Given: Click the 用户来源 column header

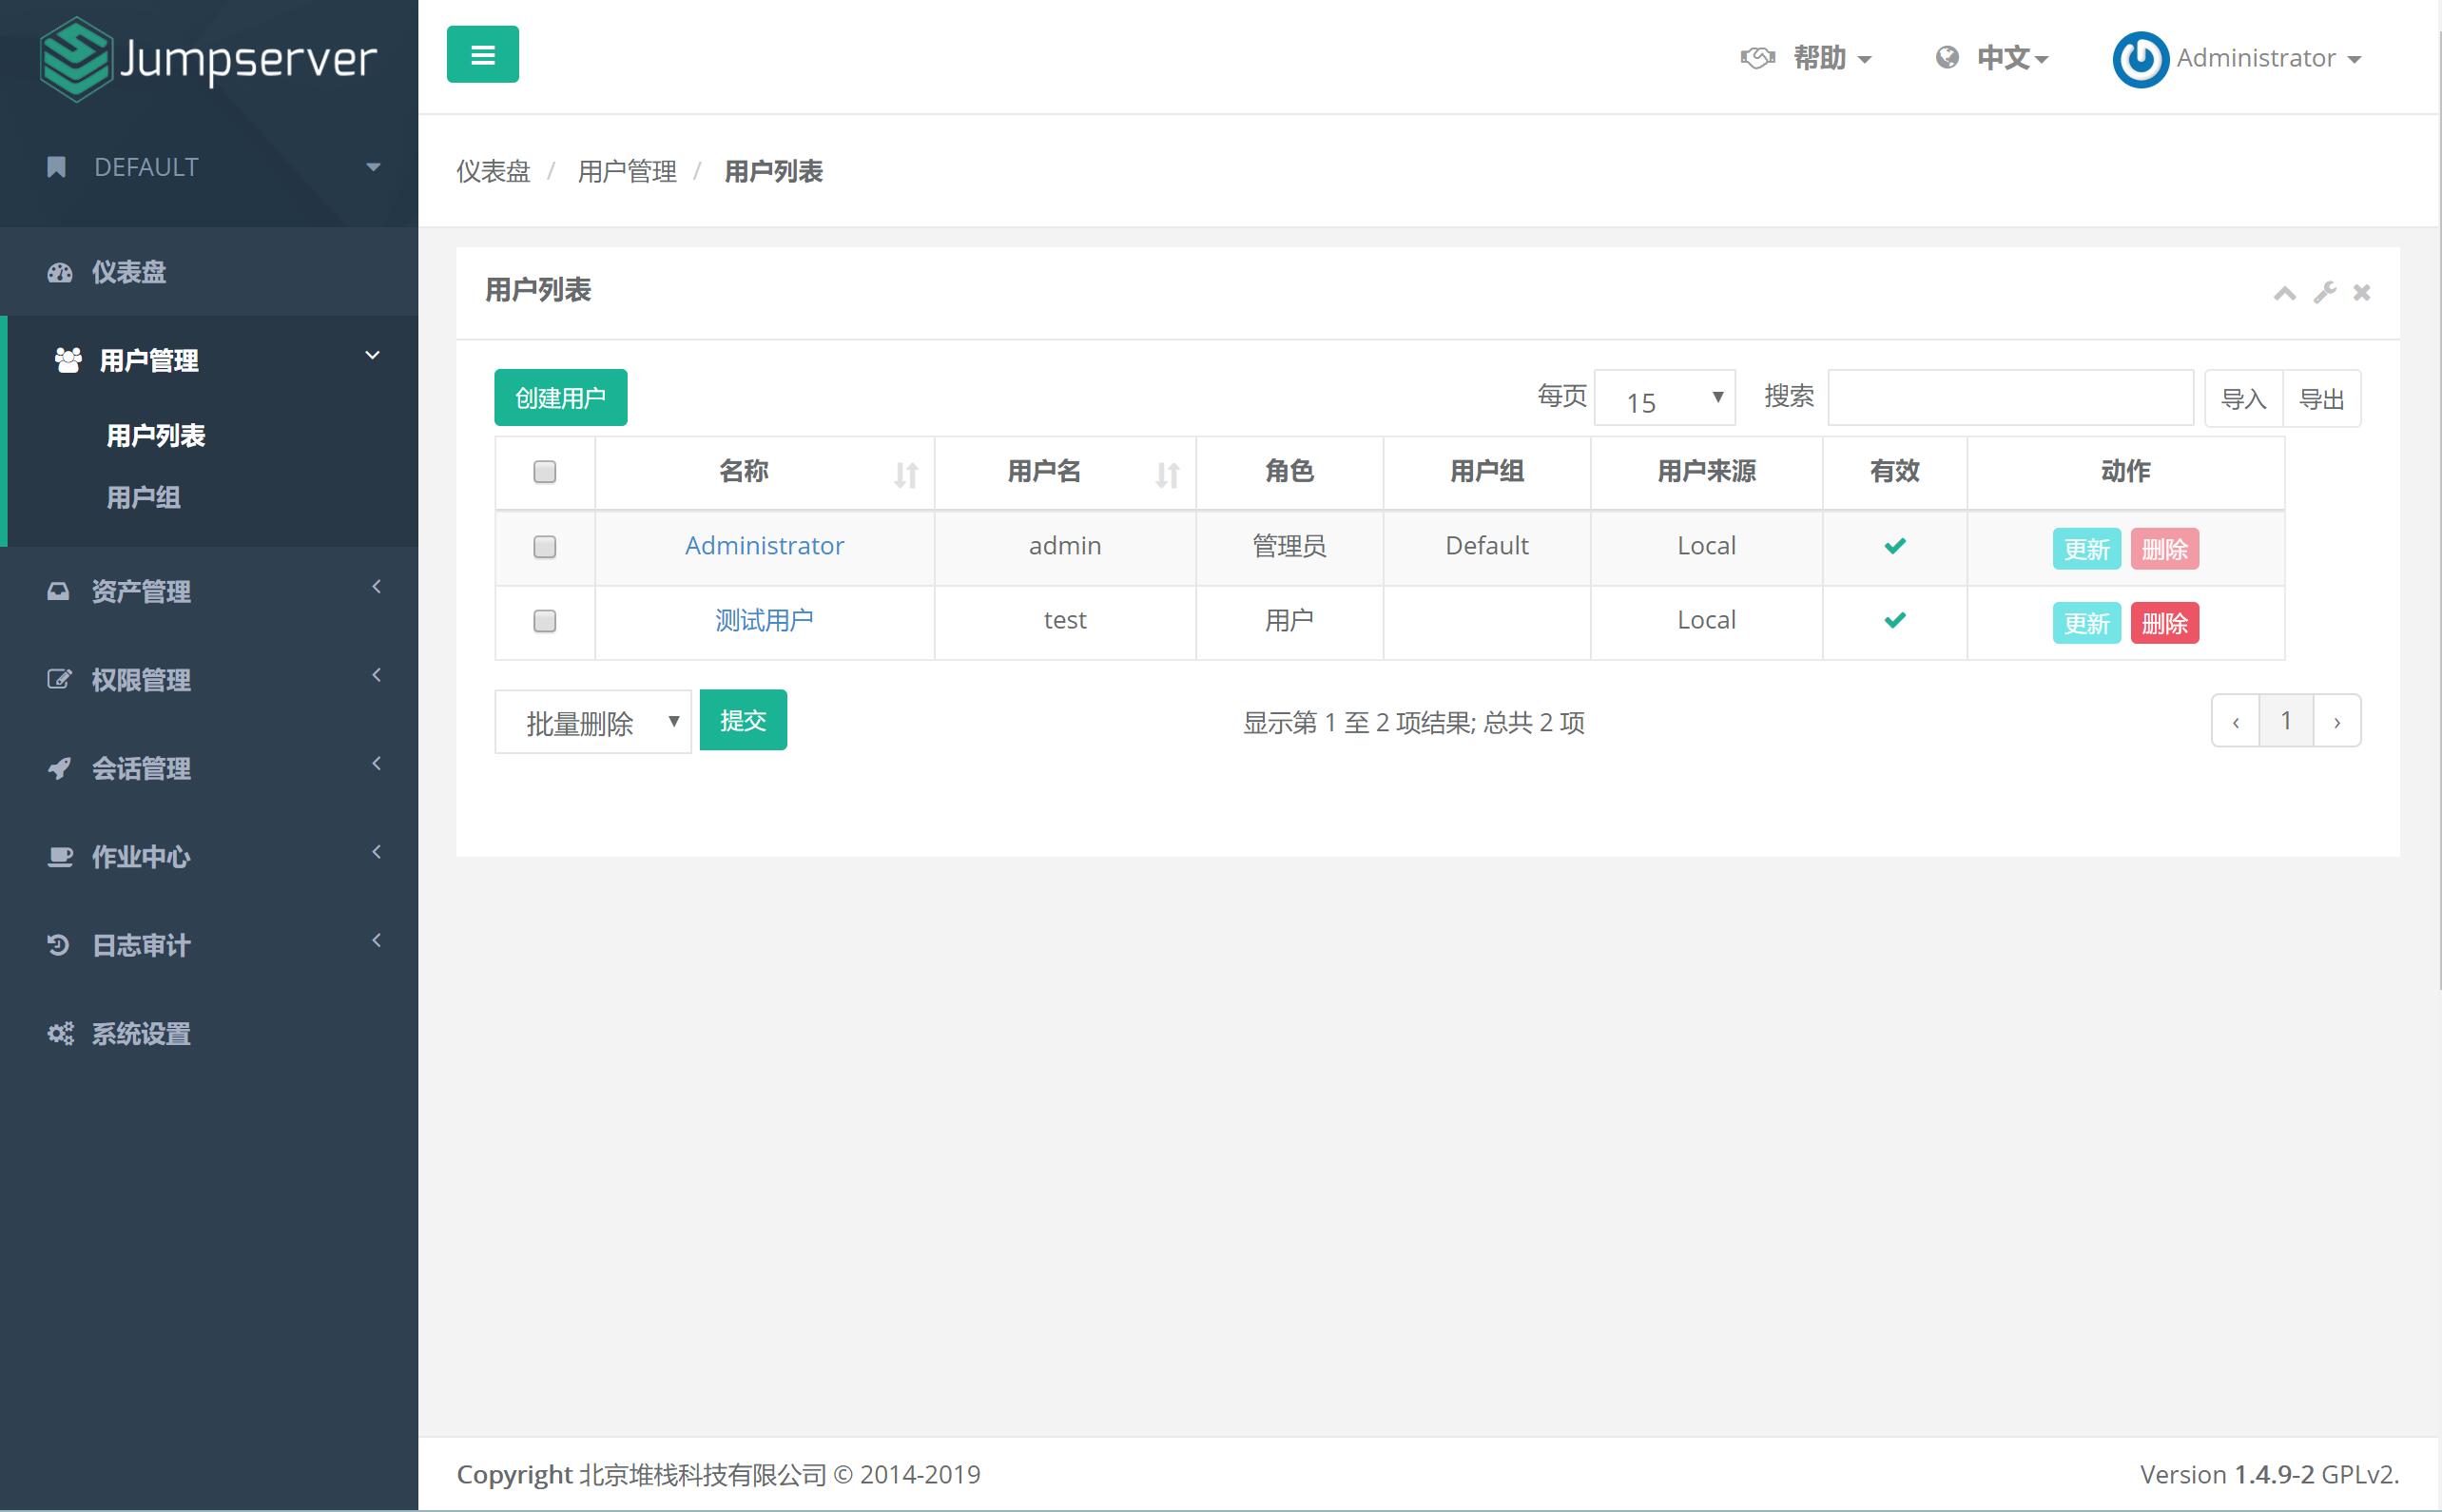Looking at the screenshot, I should coord(1706,471).
